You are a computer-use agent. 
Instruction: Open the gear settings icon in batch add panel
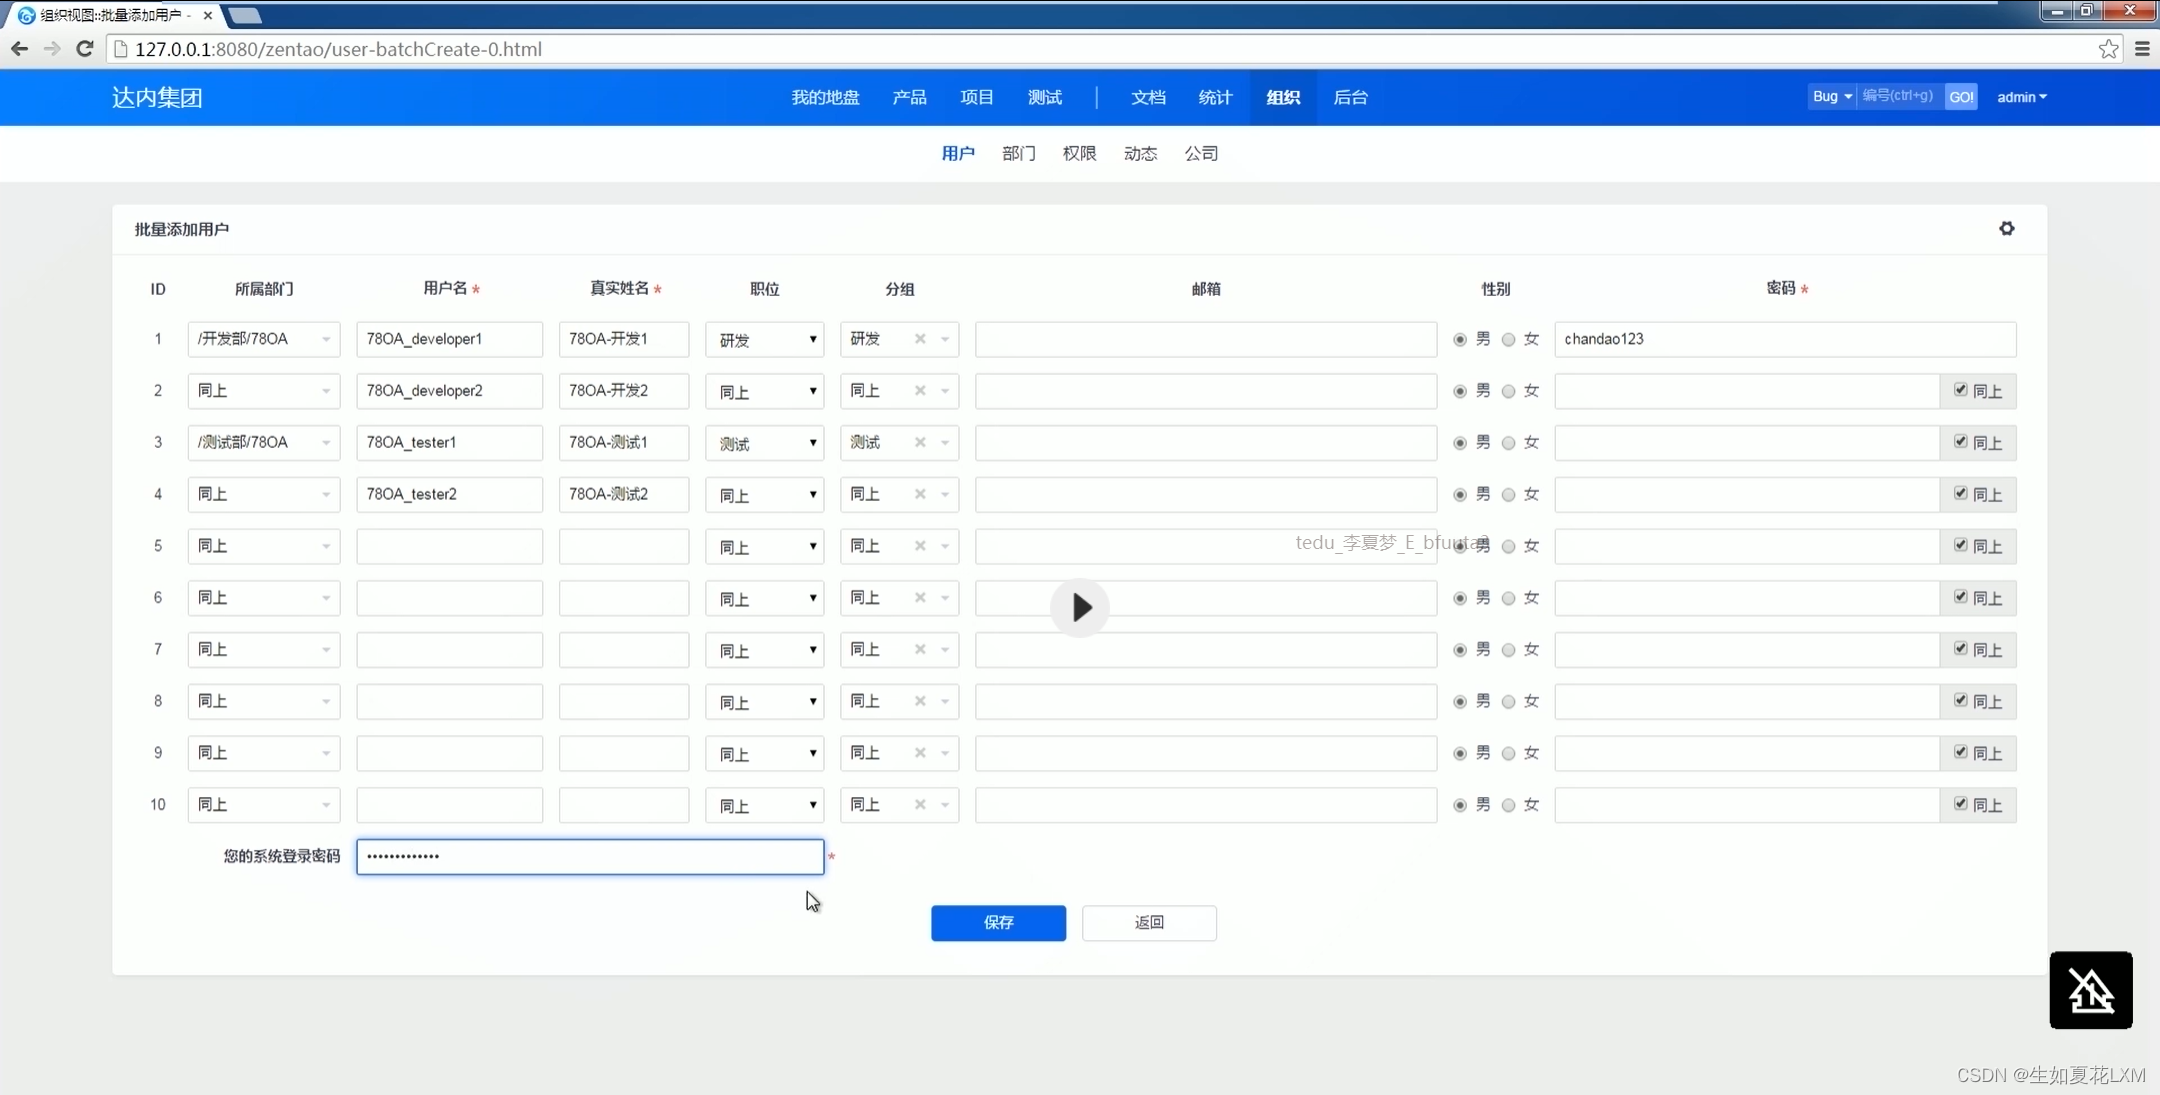(x=2006, y=228)
